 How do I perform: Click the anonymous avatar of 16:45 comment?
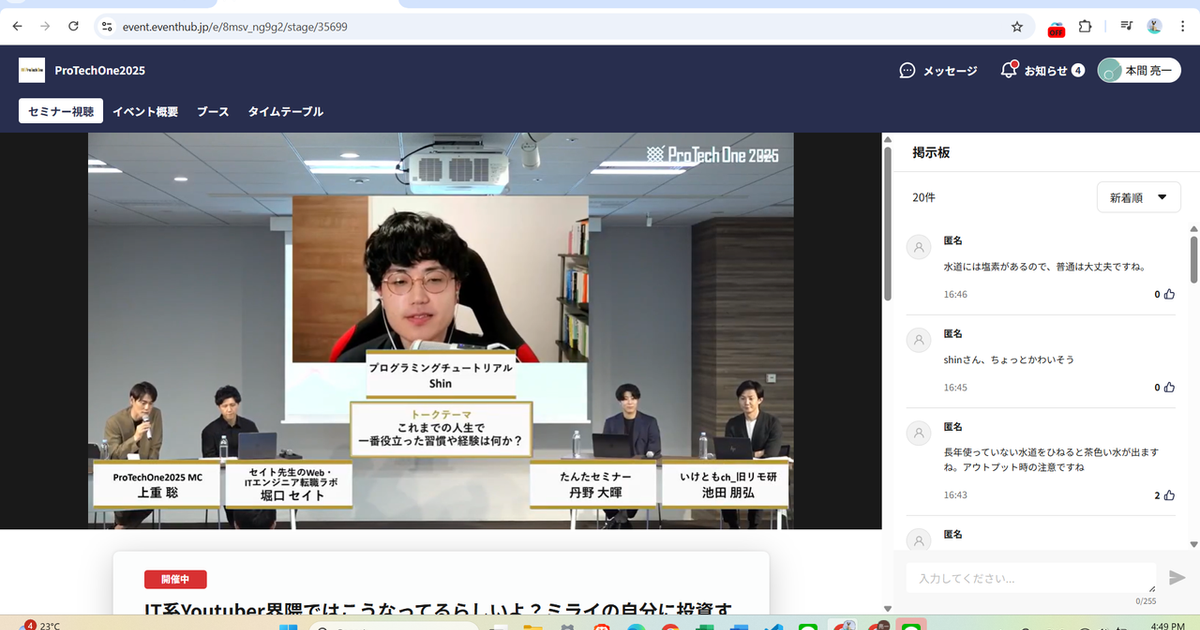click(x=918, y=340)
